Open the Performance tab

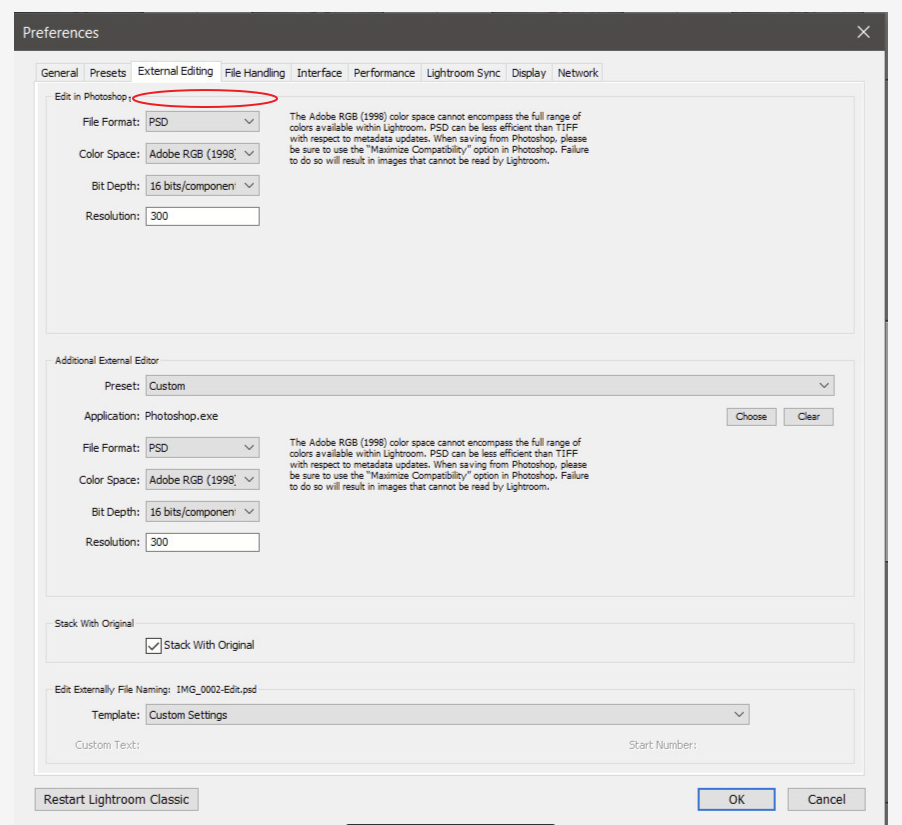[x=384, y=72]
